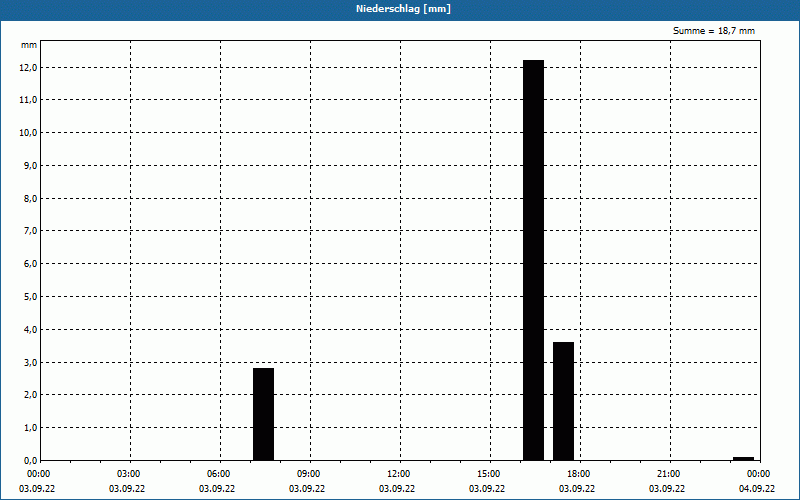Click the 21:00 time label

pyautogui.click(x=669, y=474)
